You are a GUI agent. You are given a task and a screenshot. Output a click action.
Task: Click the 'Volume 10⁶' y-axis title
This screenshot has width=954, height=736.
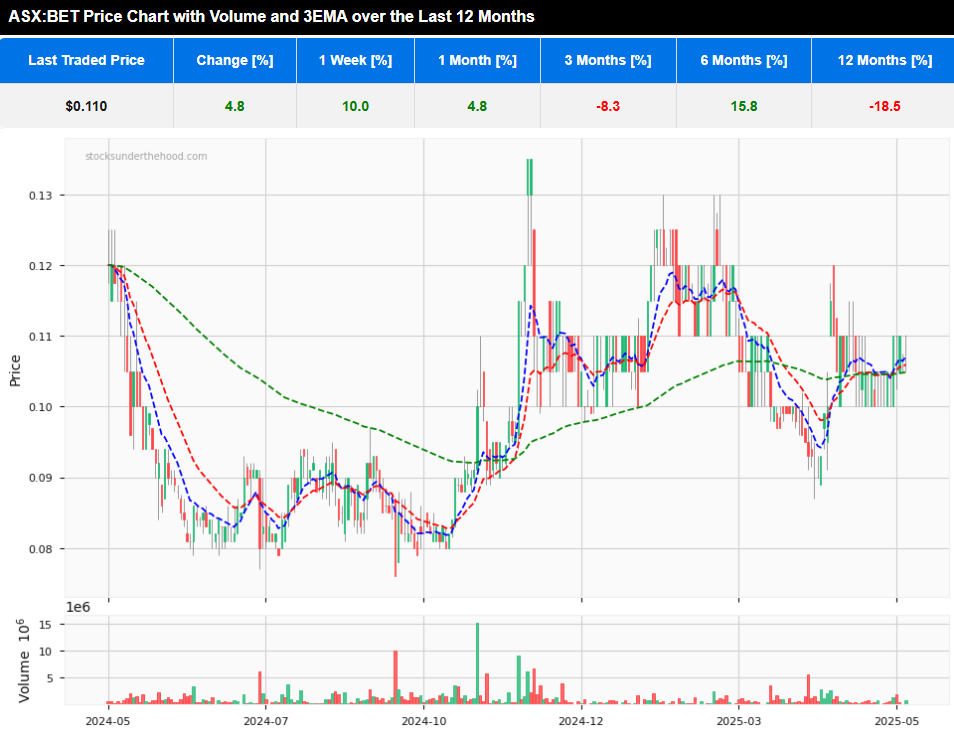coord(23,661)
